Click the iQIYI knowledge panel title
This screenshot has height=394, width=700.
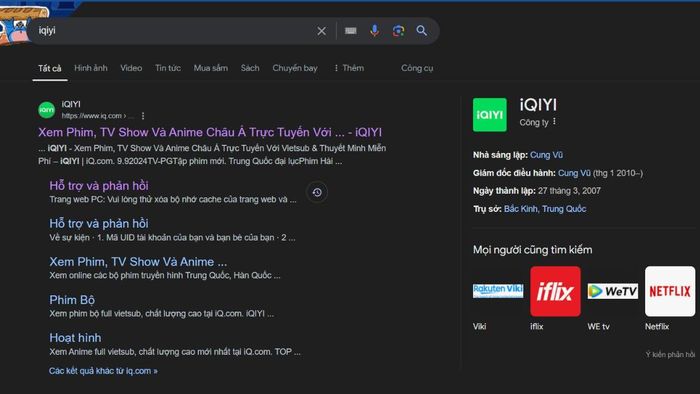pos(538,105)
